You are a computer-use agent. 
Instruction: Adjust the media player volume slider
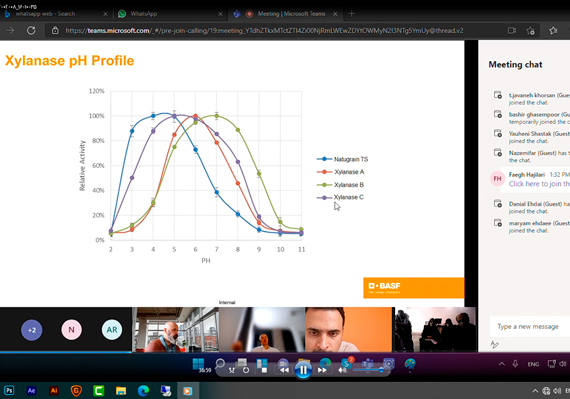(x=368, y=370)
